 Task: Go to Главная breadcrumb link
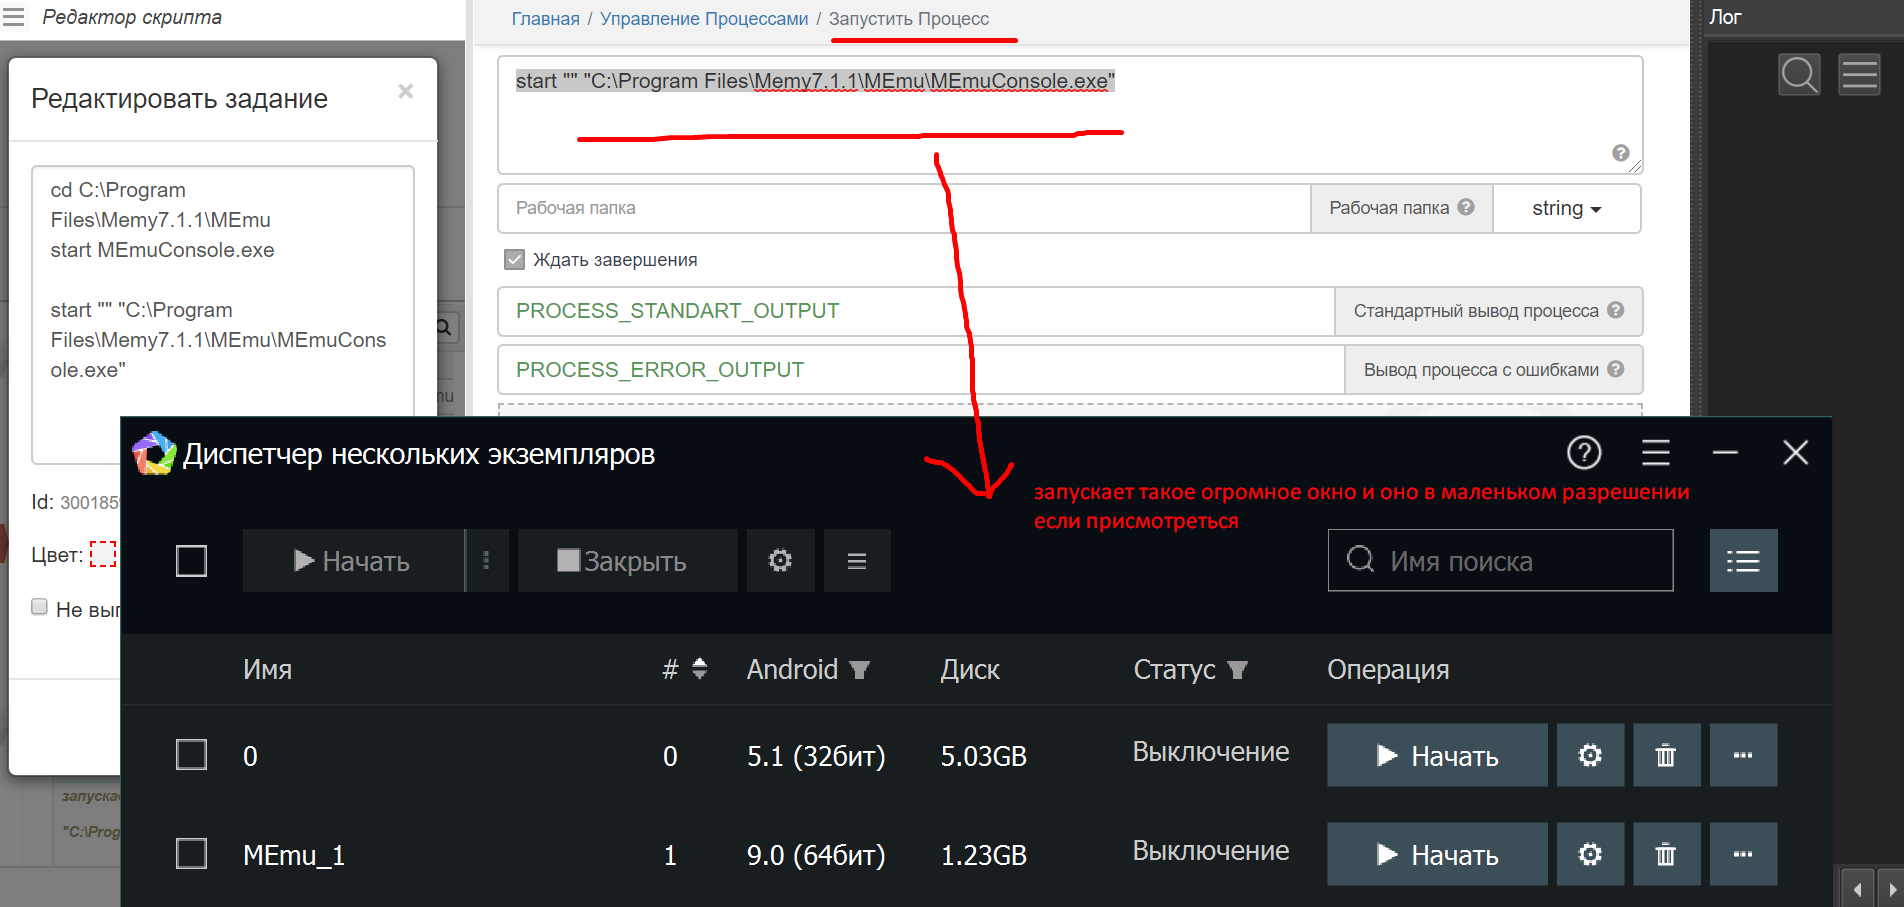(545, 19)
